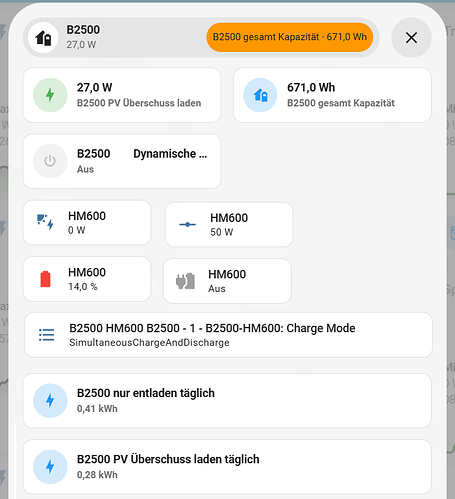Click the red battery HM600 14,0 % icon

coord(45,279)
